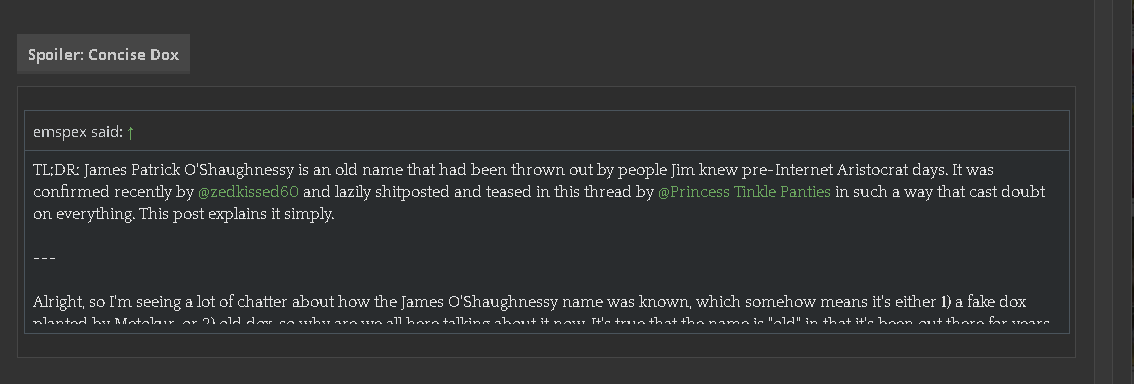Open the @zedkissed60 profile mention
The width and height of the screenshot is (1134, 384).
point(248,192)
